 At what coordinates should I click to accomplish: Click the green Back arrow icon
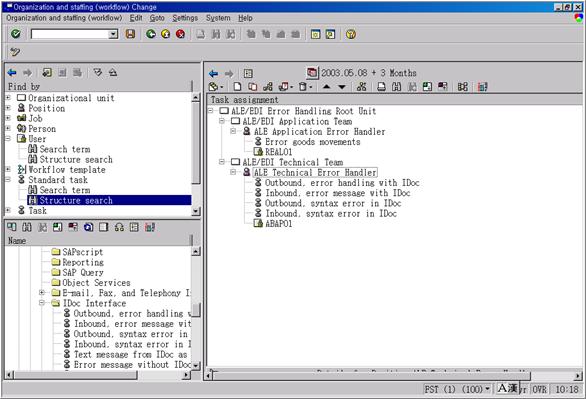coord(151,34)
